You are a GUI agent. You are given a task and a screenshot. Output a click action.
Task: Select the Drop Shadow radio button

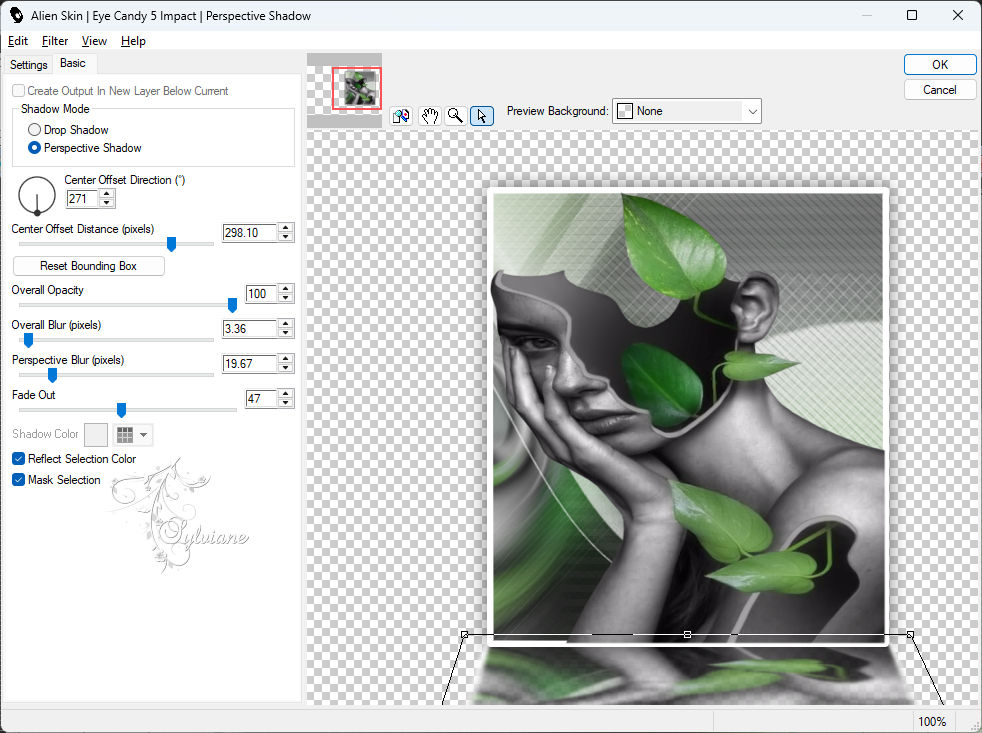pyautogui.click(x=34, y=130)
